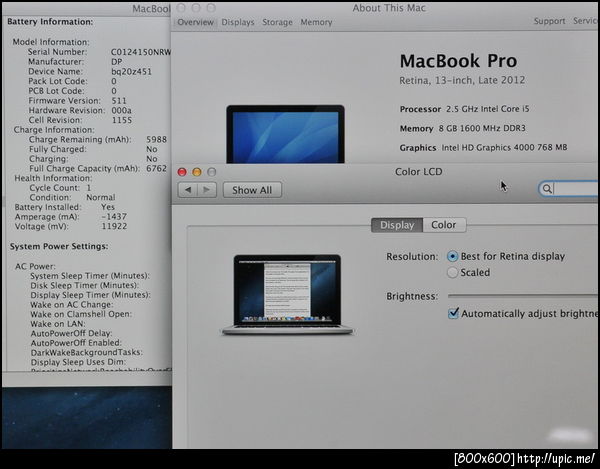Click the DarkWakeBackgroundTasks row
600x469 pixels.
[86, 352]
